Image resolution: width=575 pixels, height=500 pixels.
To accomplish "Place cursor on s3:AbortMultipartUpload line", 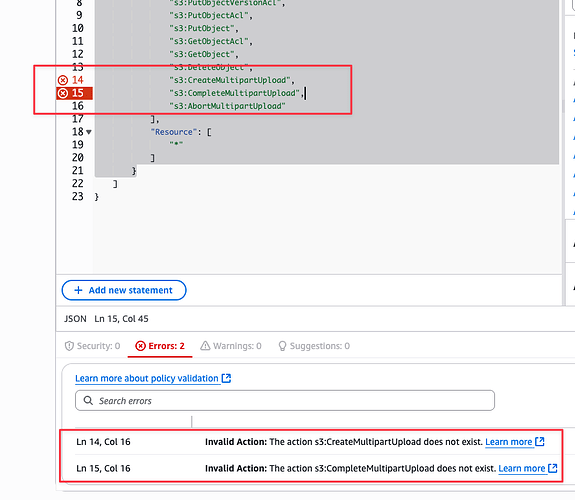I will click(227, 106).
